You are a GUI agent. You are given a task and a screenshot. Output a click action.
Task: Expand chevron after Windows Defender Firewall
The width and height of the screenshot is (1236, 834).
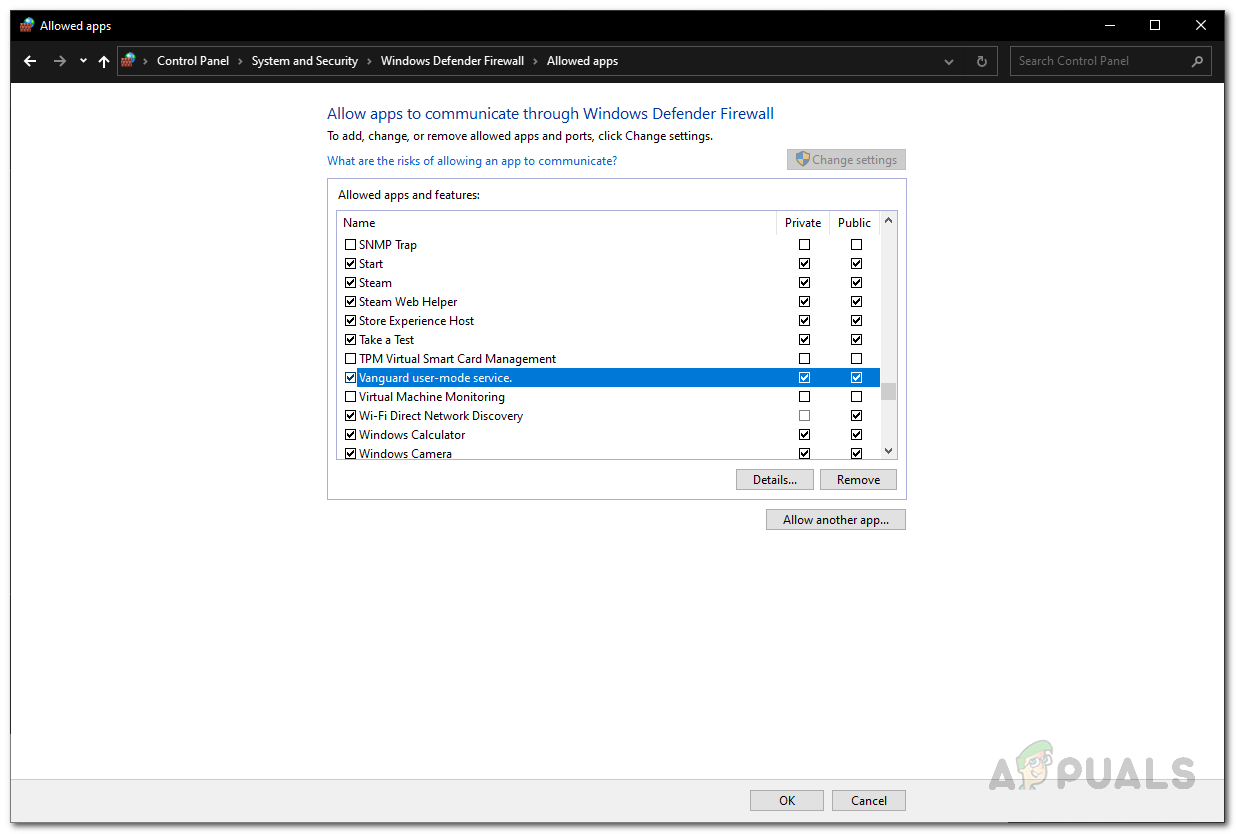pos(536,61)
